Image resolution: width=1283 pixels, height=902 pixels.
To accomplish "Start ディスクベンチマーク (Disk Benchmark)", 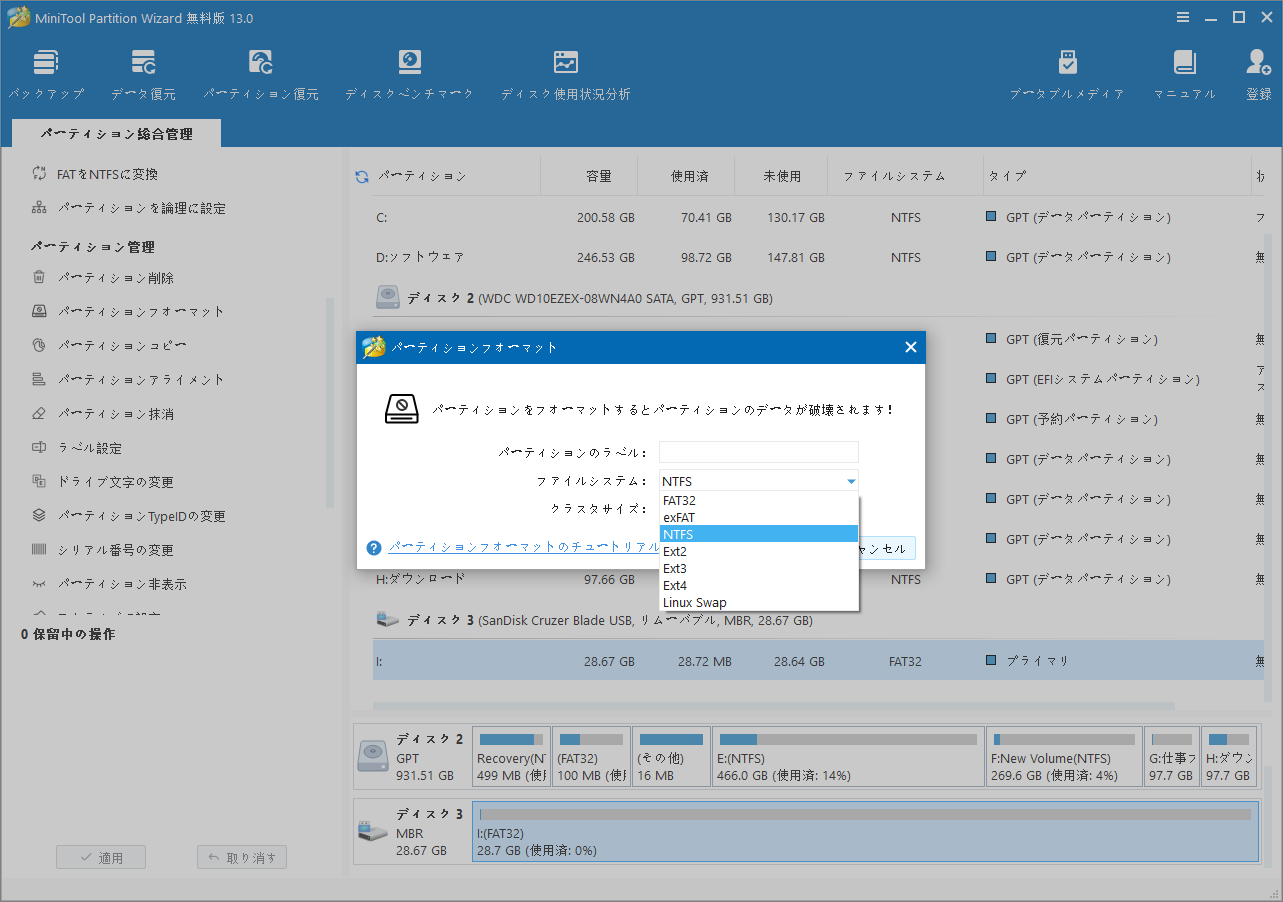I will (409, 72).
